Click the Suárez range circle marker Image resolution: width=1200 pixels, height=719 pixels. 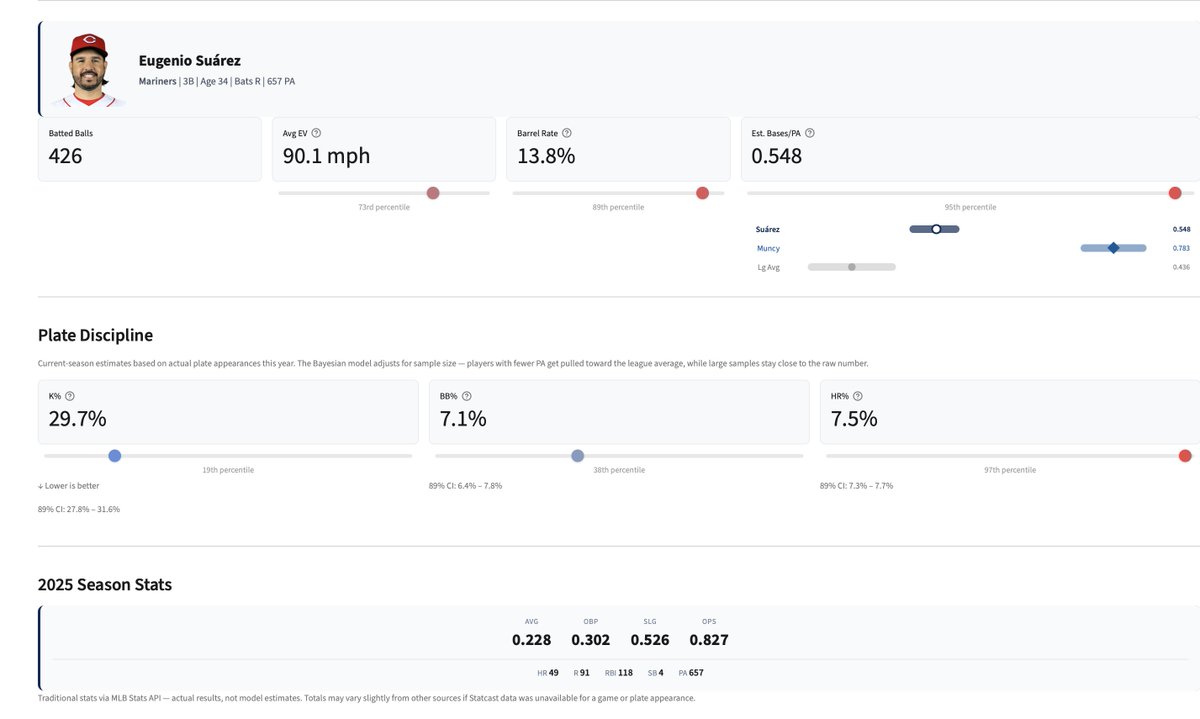[x=936, y=229]
